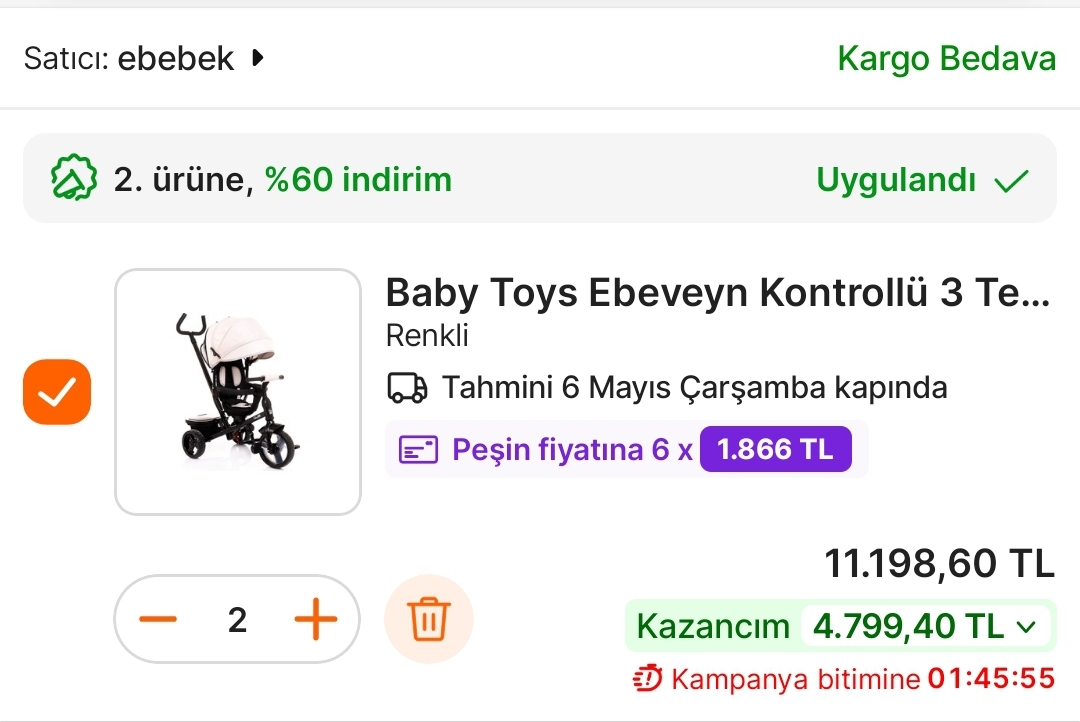Click the green discount campaign badge icon
Viewport: 1080px width, 722px height.
click(x=74, y=180)
